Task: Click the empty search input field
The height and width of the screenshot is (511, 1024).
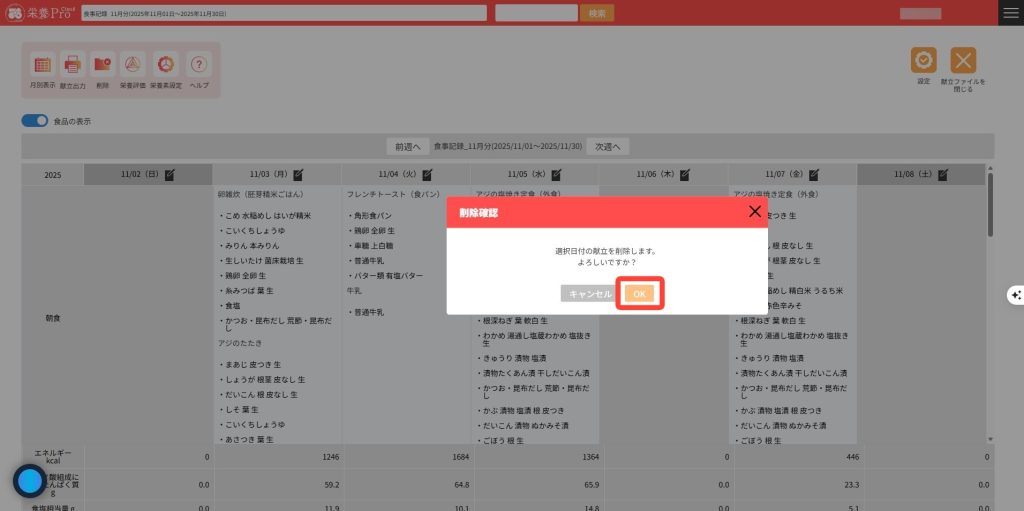Action: [x=536, y=13]
